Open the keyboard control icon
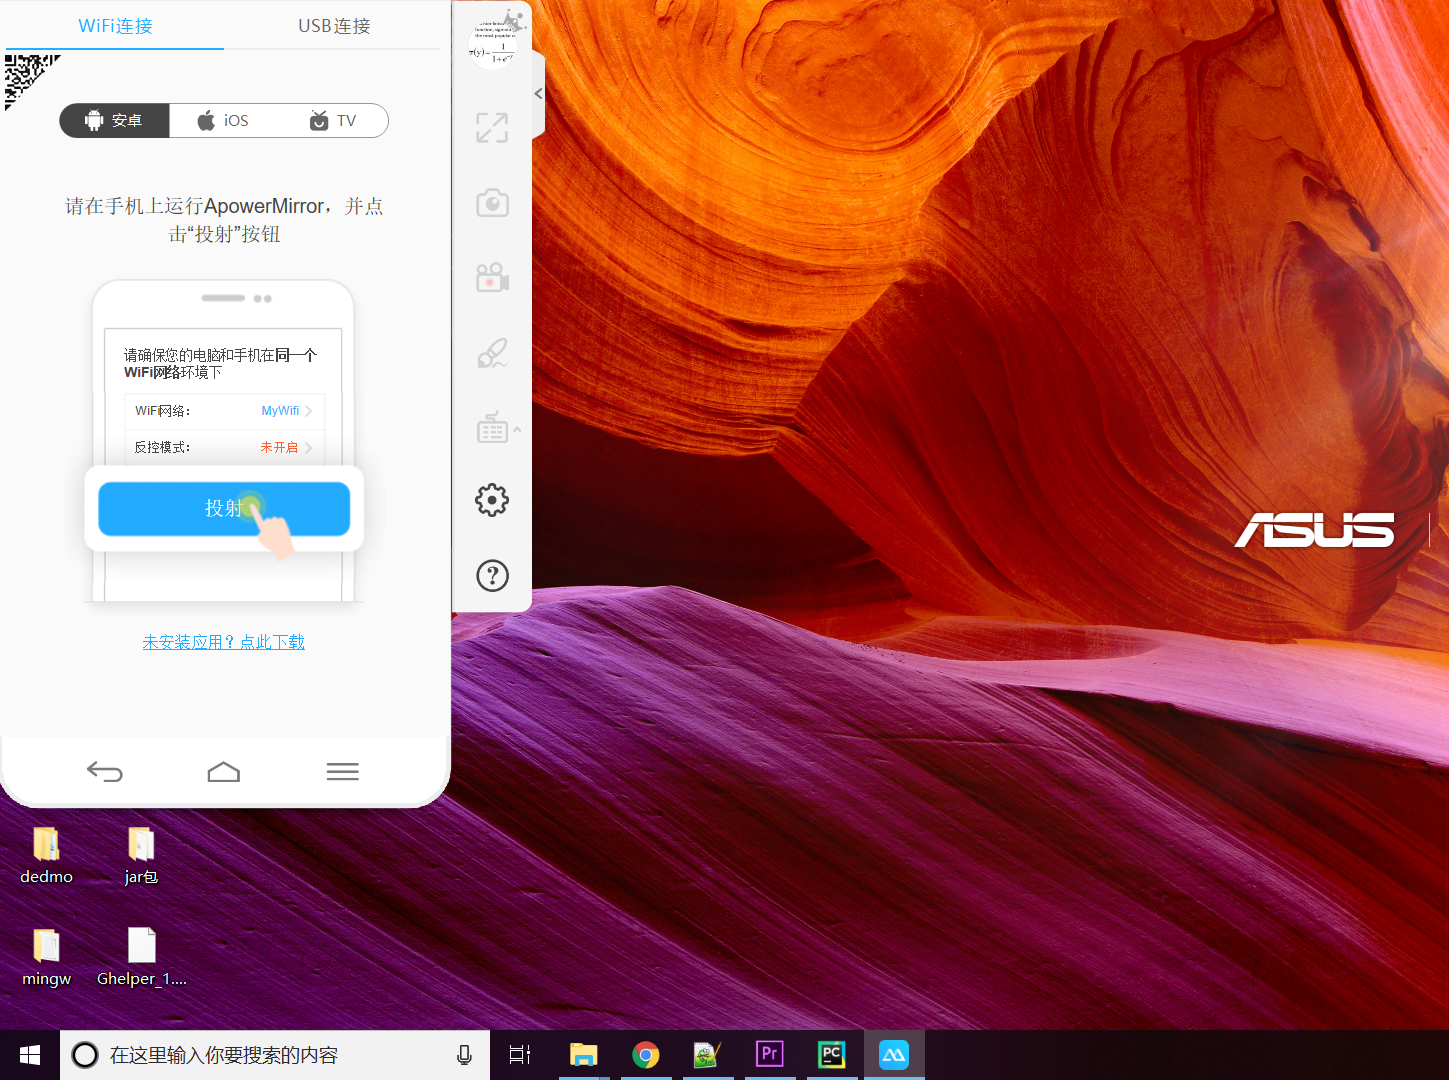The width and height of the screenshot is (1449, 1080). [492, 428]
